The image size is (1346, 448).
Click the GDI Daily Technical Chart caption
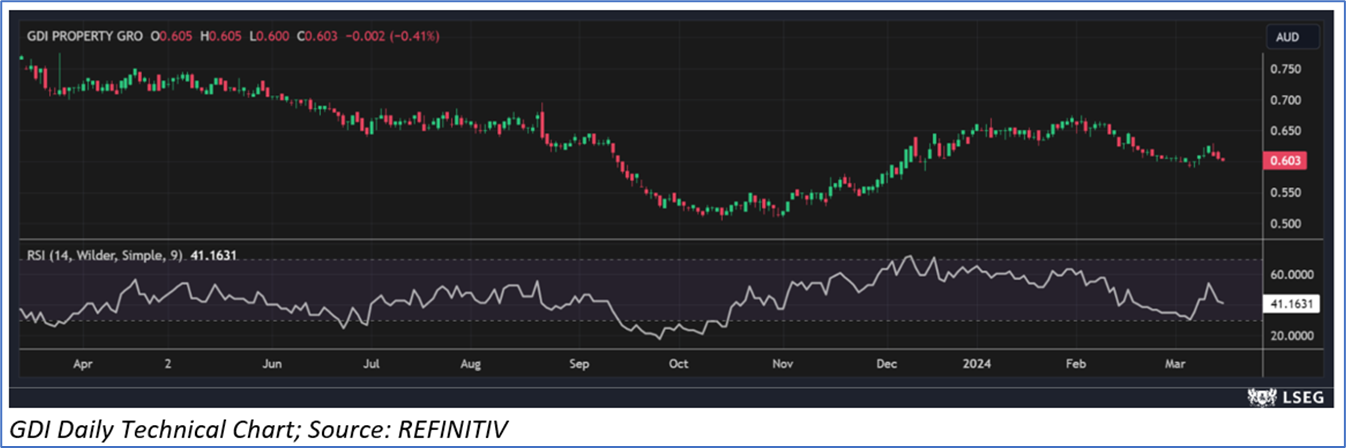pyautogui.click(x=259, y=430)
